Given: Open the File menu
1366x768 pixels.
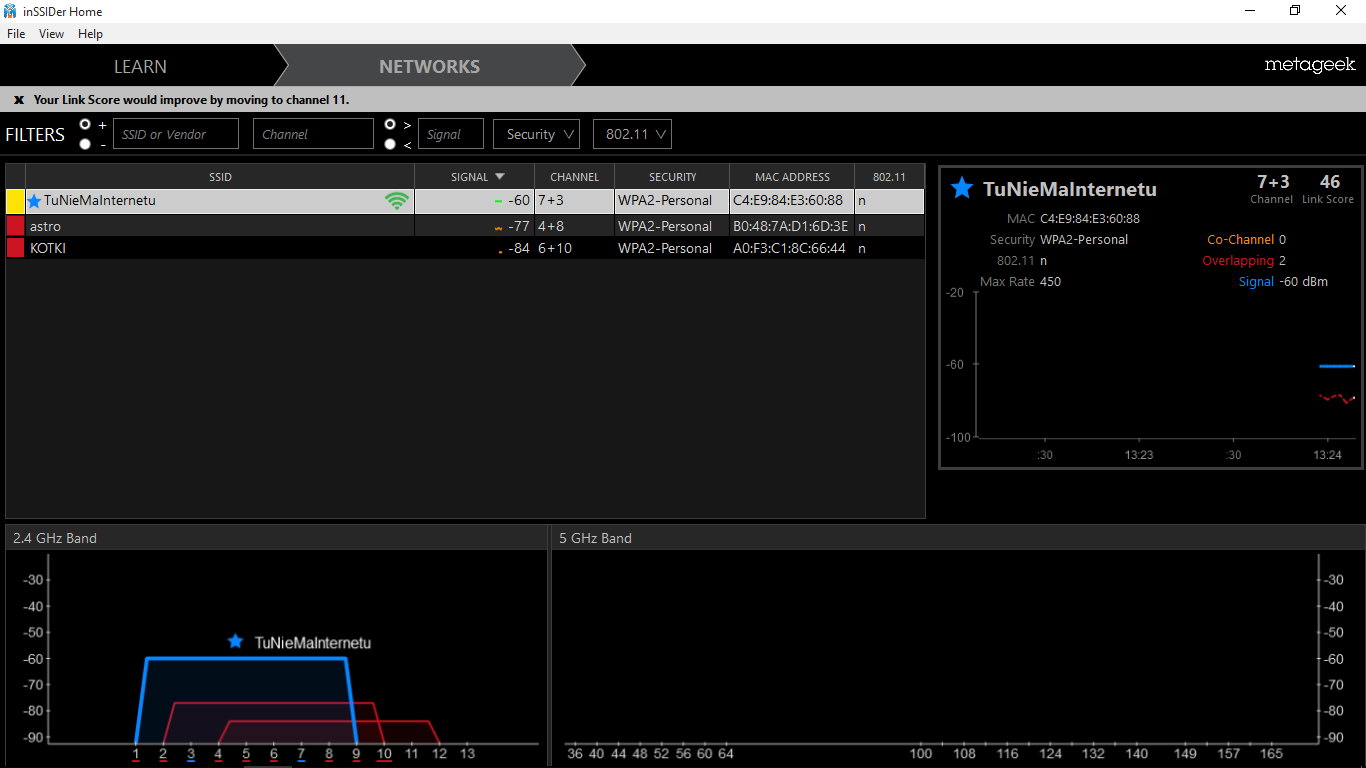Looking at the screenshot, I should [x=16, y=34].
